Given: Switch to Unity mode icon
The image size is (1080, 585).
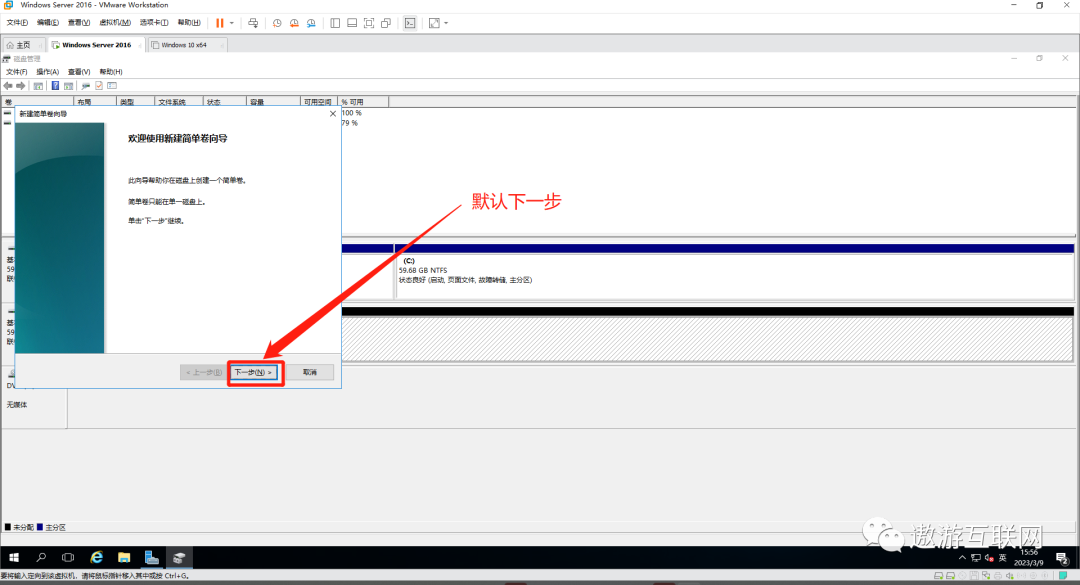Looking at the screenshot, I should pos(386,23).
